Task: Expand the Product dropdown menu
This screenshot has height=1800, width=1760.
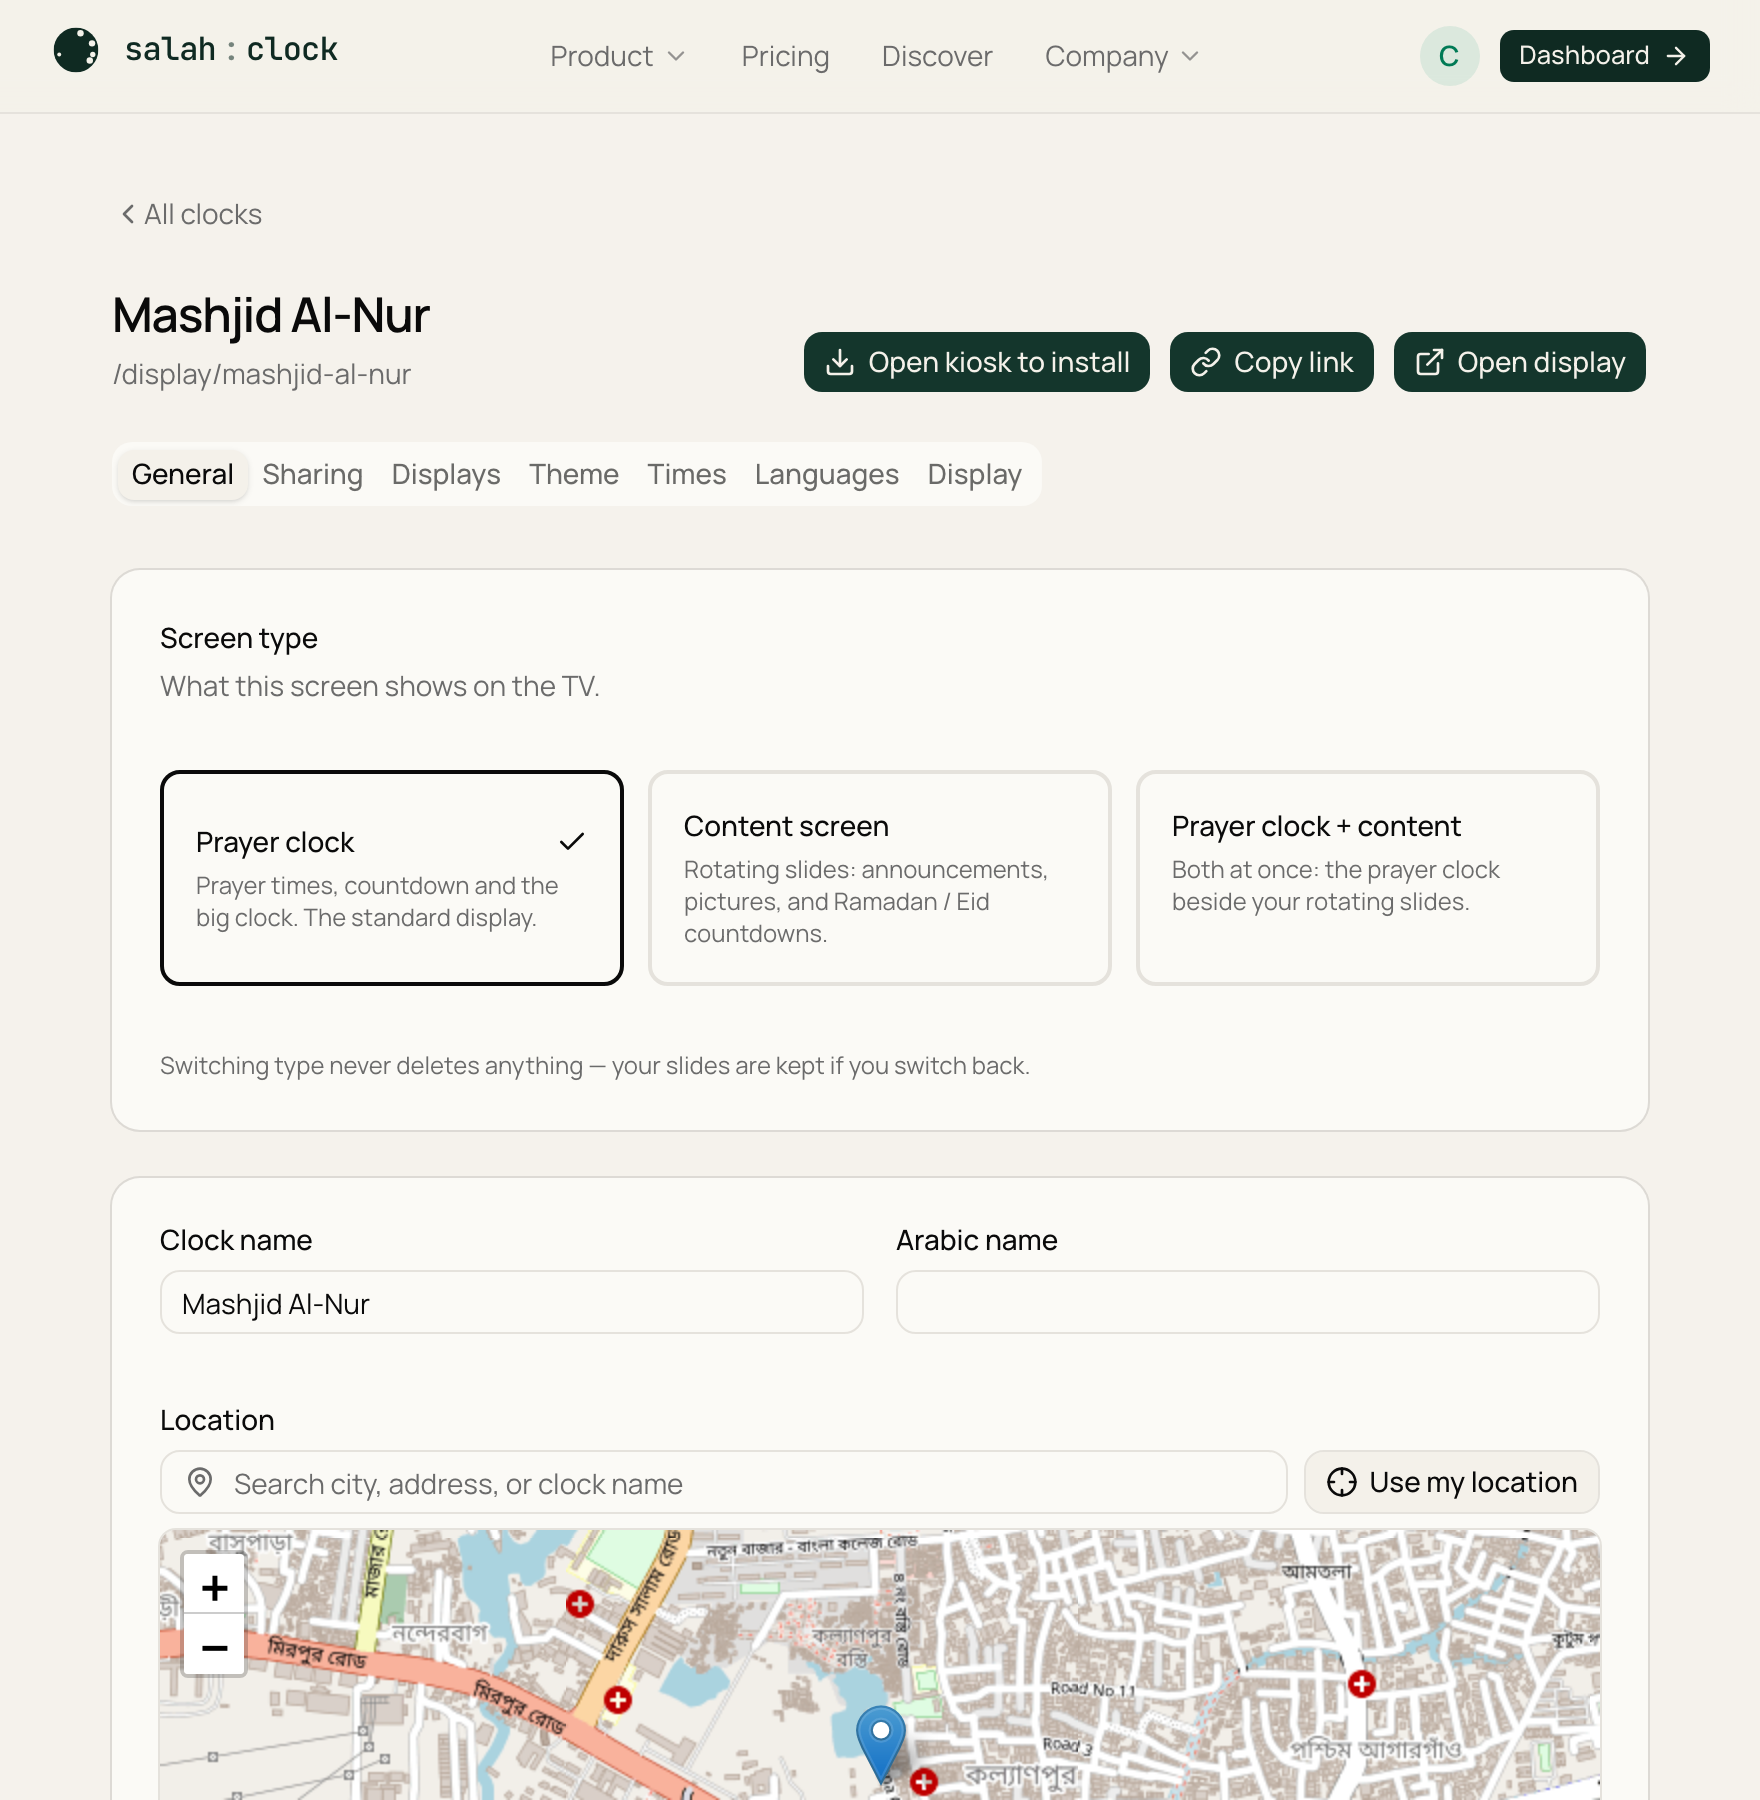Action: tap(617, 56)
